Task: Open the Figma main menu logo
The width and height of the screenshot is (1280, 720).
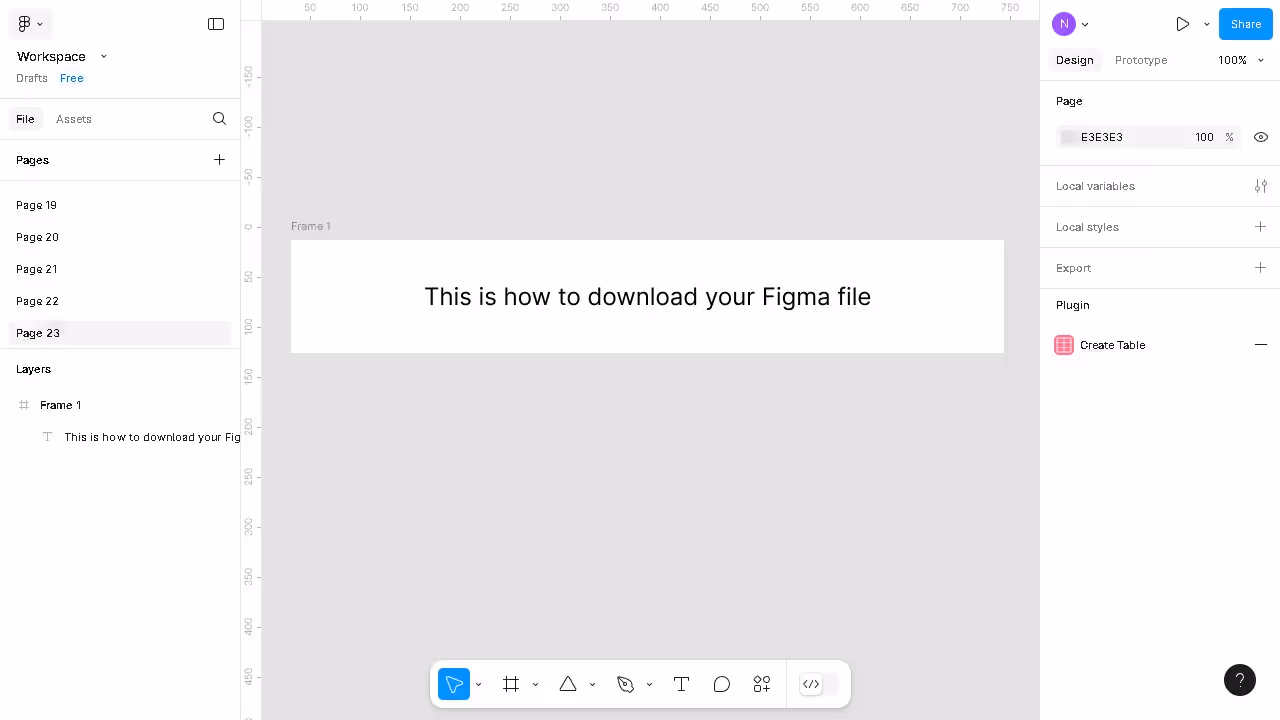Action: pyautogui.click(x=24, y=24)
